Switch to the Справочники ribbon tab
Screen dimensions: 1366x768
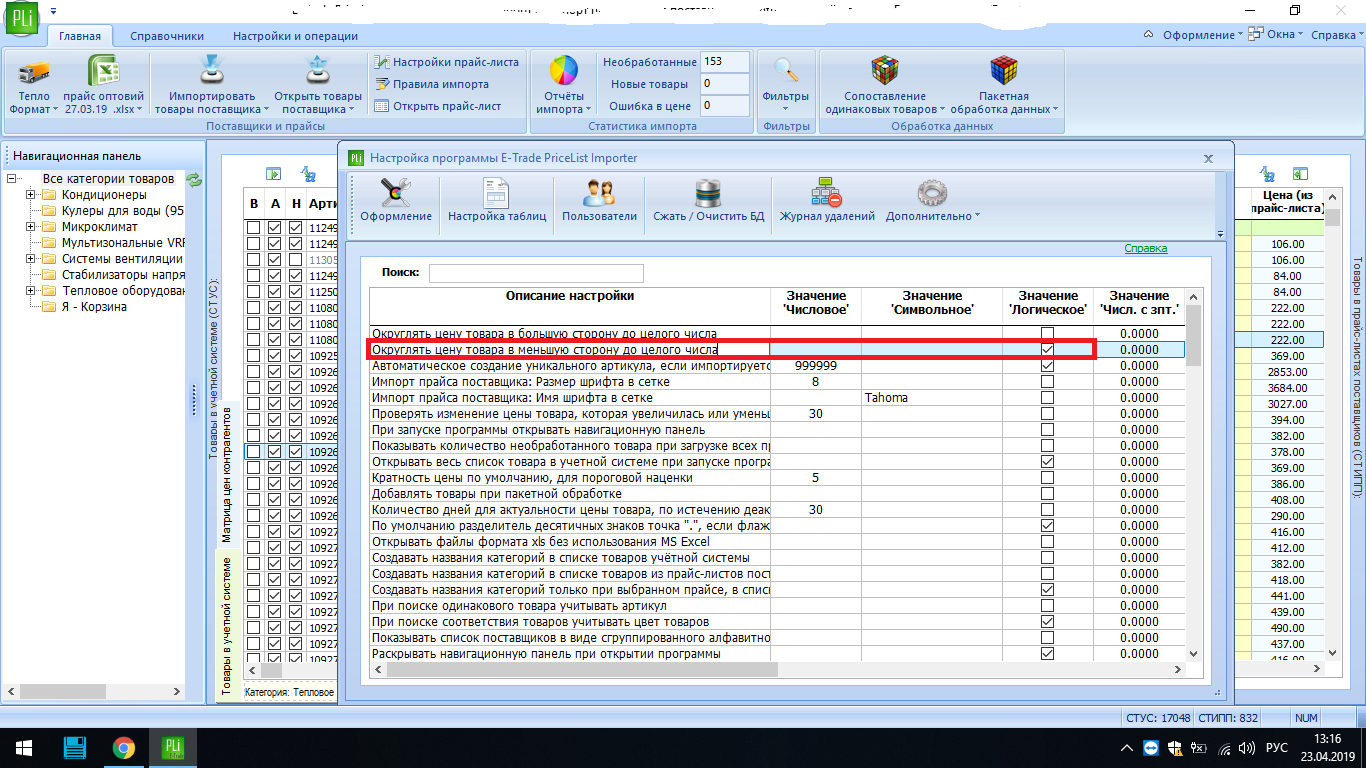click(167, 36)
